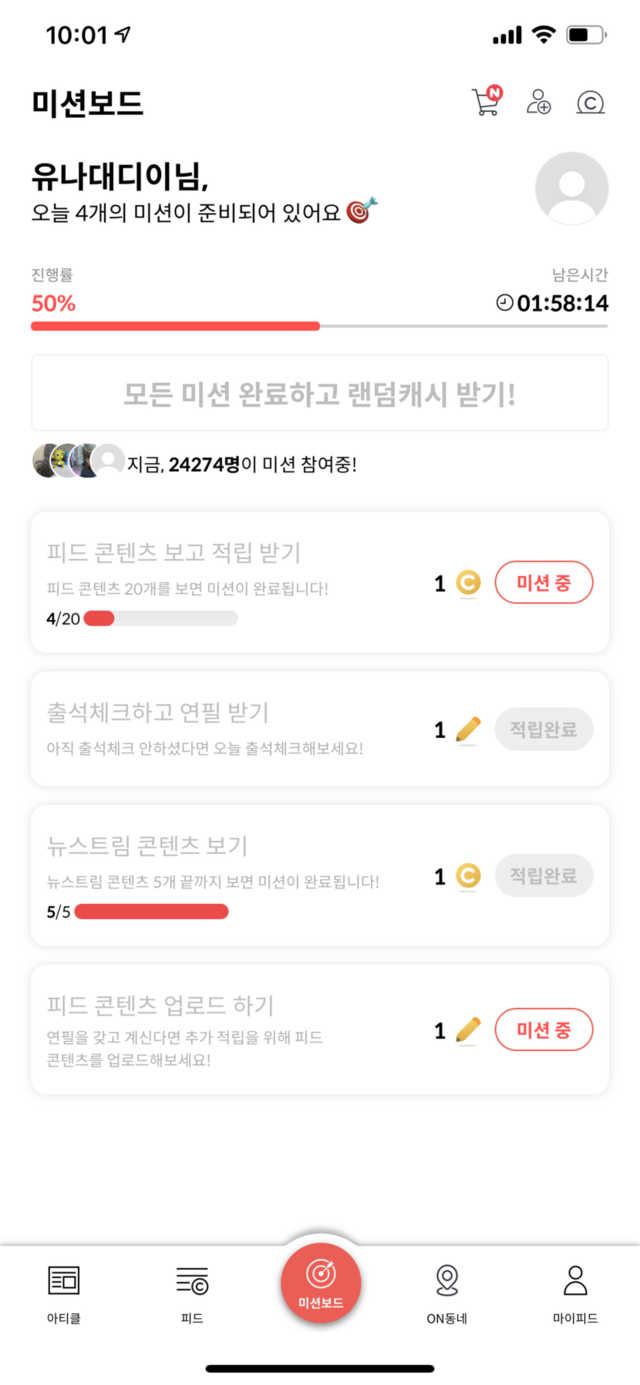Tap the 4/20 feed mission progress bar
Viewport: 640px width, 1385px height.
click(160, 619)
